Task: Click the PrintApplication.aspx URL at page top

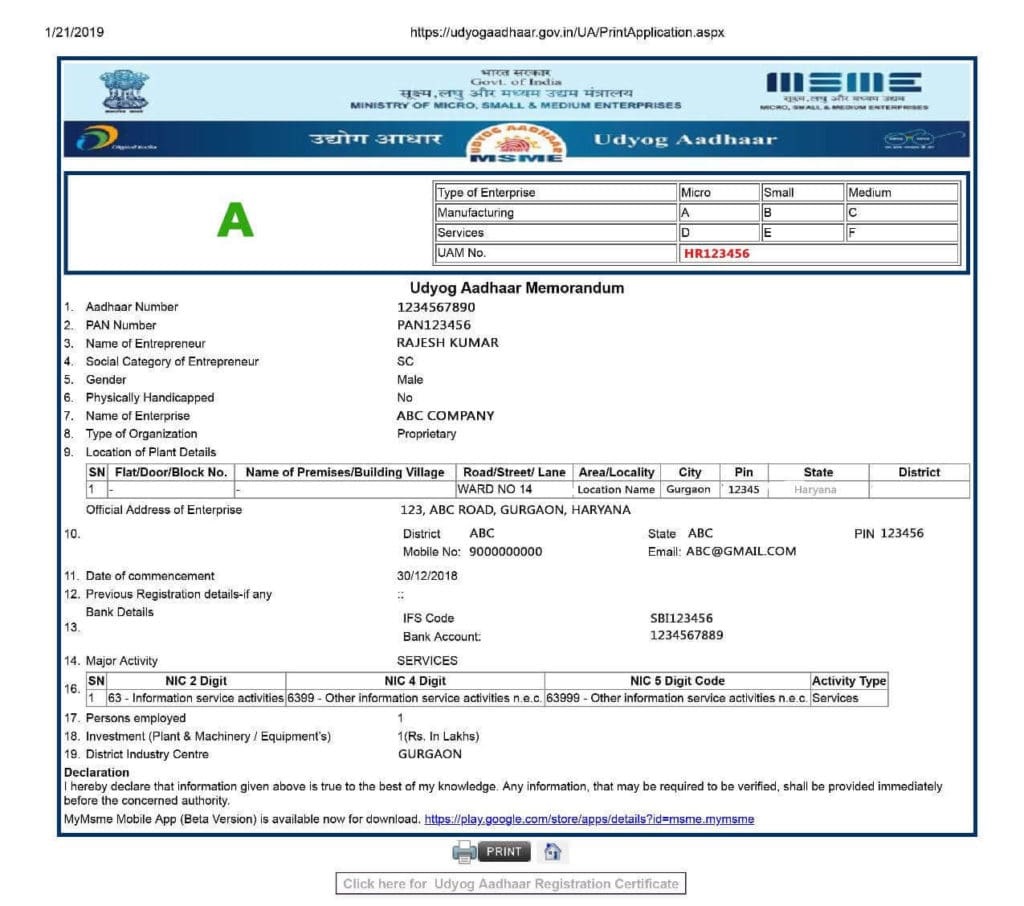Action: tap(566, 31)
